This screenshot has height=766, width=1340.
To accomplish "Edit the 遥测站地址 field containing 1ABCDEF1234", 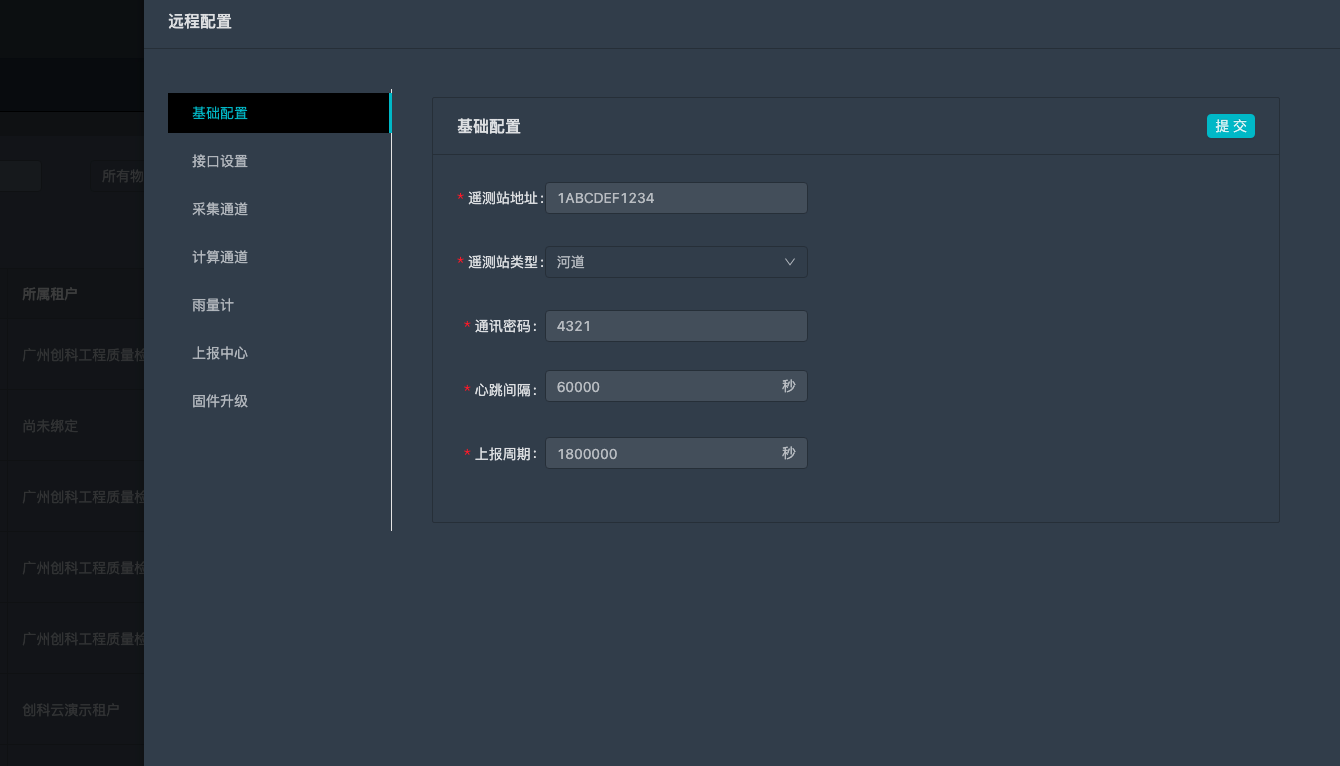I will 676,197.
